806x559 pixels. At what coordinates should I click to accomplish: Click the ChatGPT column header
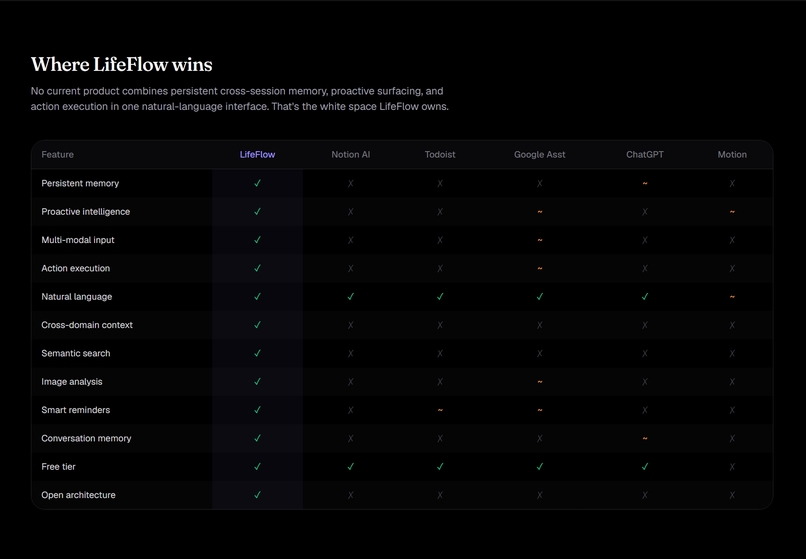[645, 154]
